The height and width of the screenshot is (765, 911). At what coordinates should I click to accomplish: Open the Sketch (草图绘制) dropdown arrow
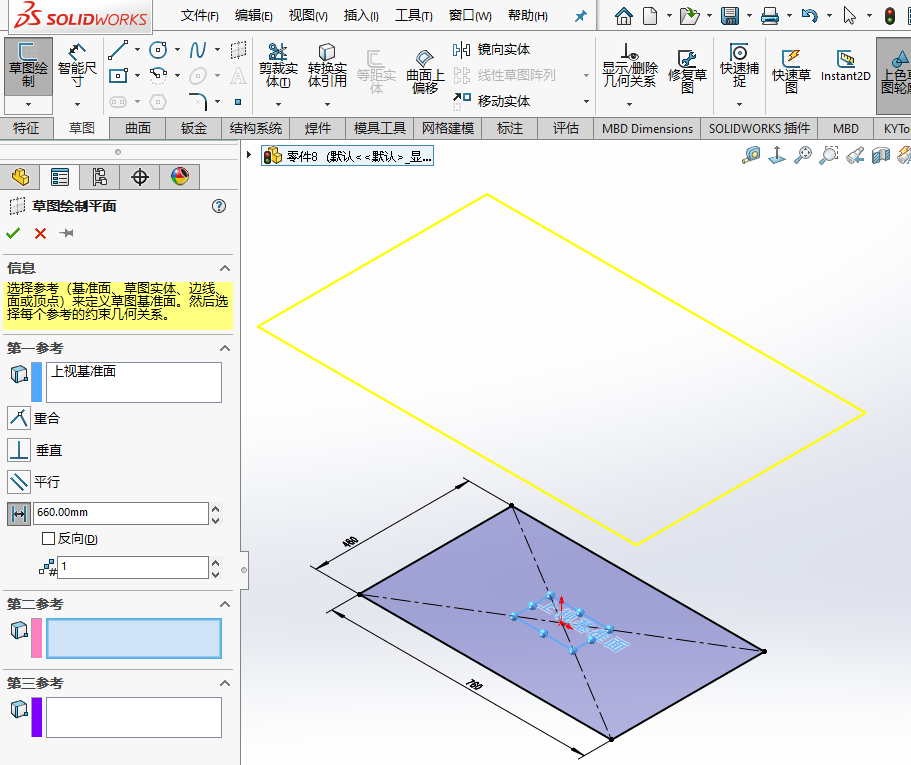tap(28, 105)
